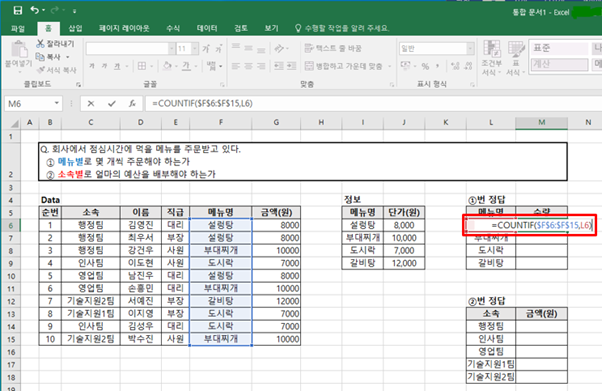
Task: Open Insert Function fx dialog
Action: pyautogui.click(x=132, y=103)
